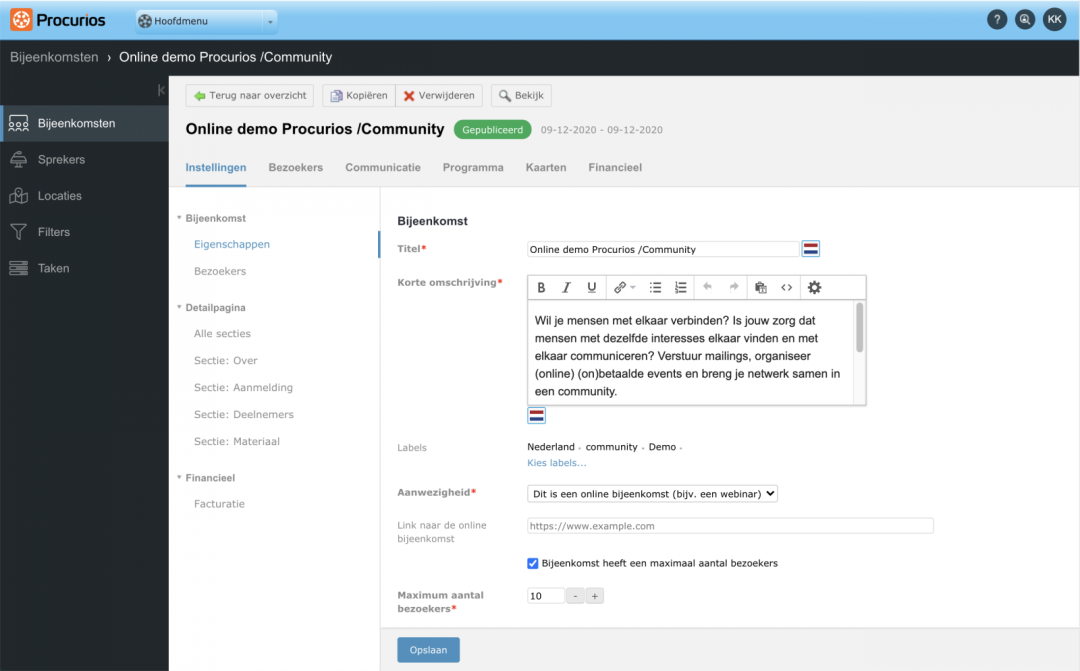This screenshot has height=671, width=1080.
Task: Collapse the left sidebar
Action: click(x=160, y=90)
